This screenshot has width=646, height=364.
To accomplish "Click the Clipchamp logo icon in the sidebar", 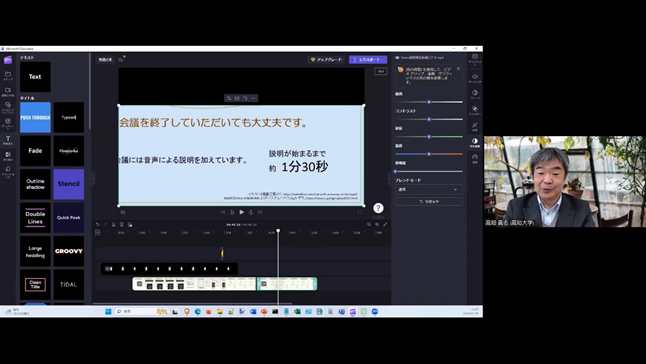I will coord(8,60).
